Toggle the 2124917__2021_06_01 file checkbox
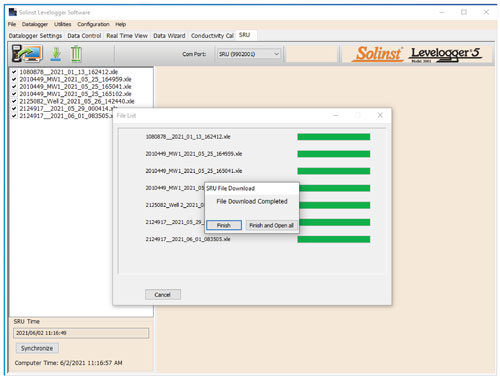 14,116
